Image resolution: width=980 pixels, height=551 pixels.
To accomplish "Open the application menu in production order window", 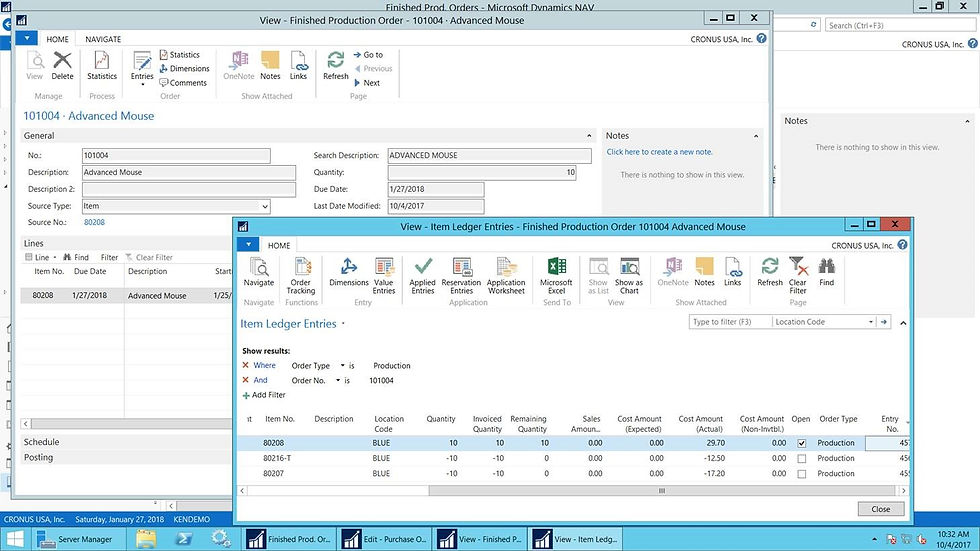I will click(27, 39).
